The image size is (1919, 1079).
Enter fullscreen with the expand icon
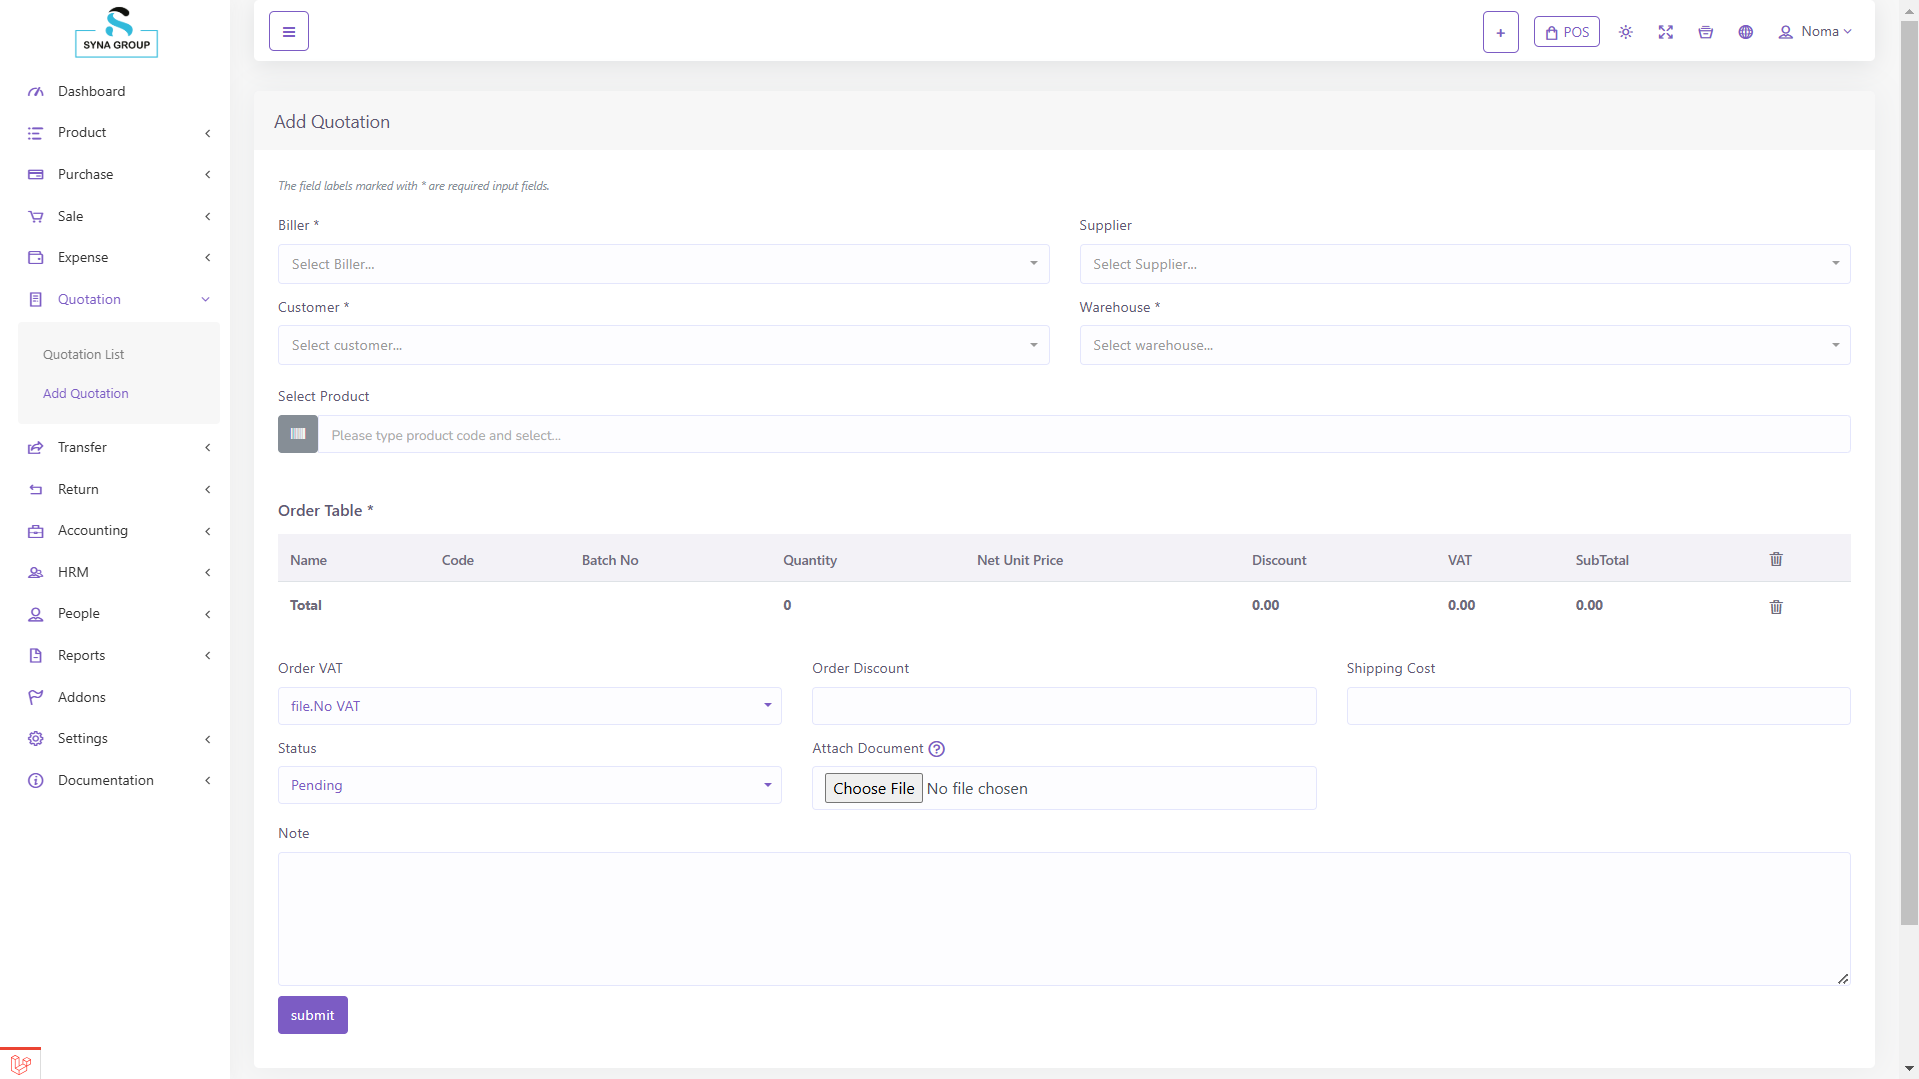pyautogui.click(x=1665, y=32)
